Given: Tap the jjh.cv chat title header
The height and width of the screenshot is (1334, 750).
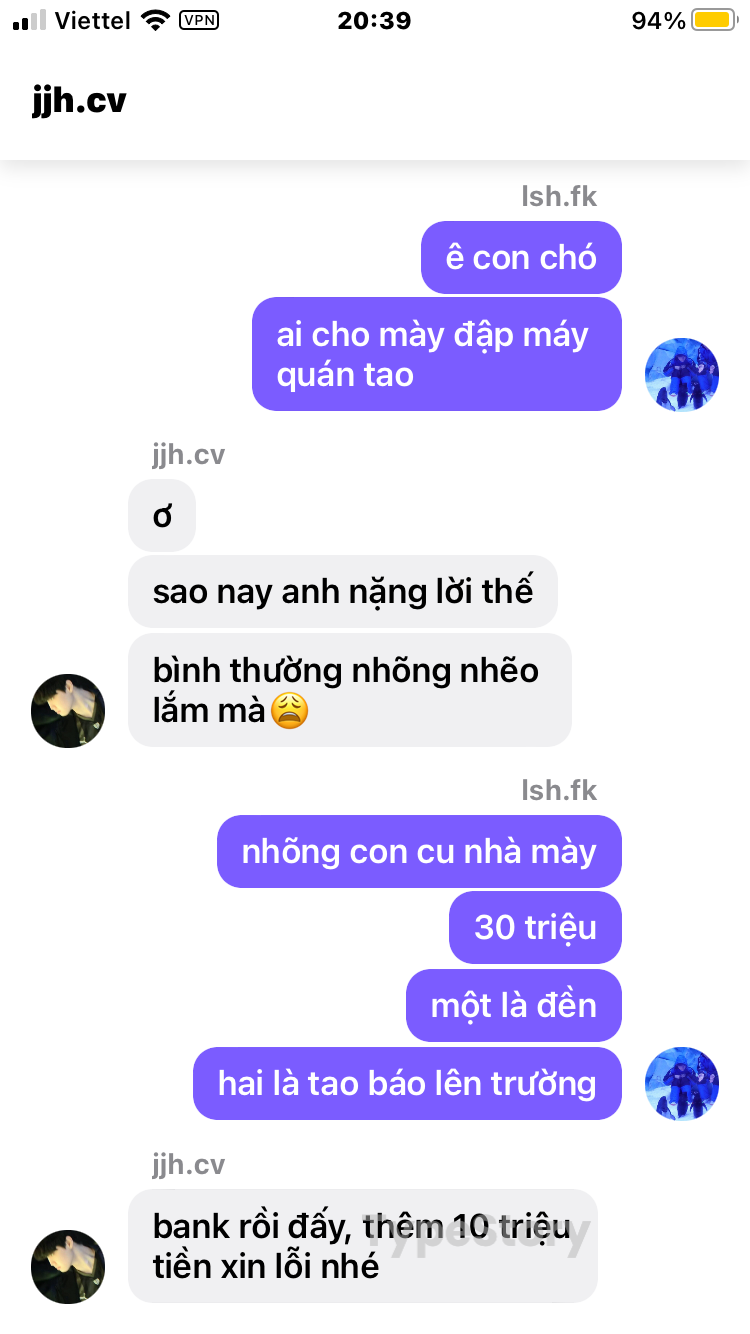Looking at the screenshot, I should pos(79,101).
